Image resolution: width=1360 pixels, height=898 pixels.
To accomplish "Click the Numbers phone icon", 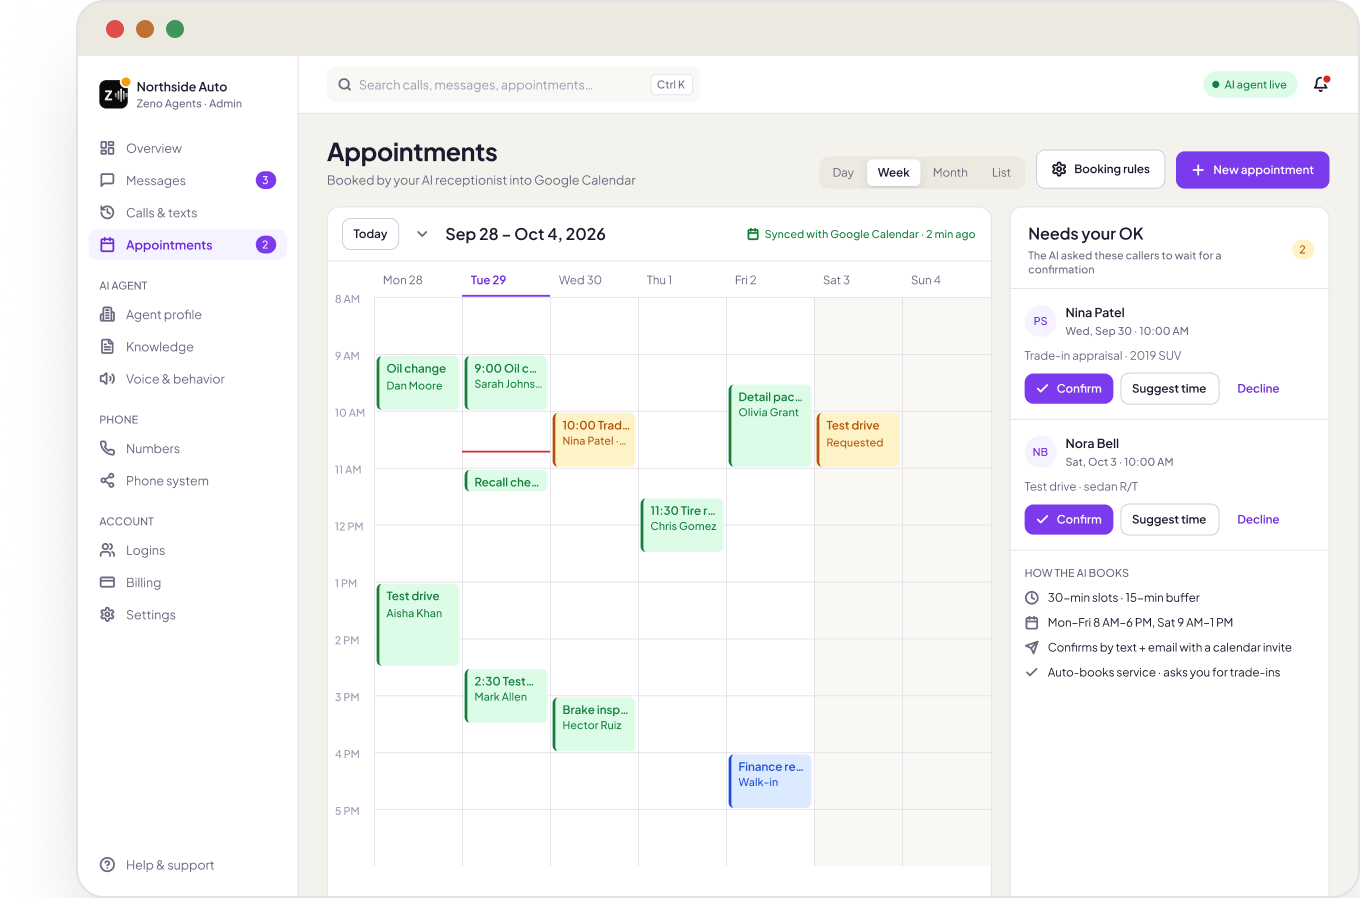I will [x=107, y=448].
